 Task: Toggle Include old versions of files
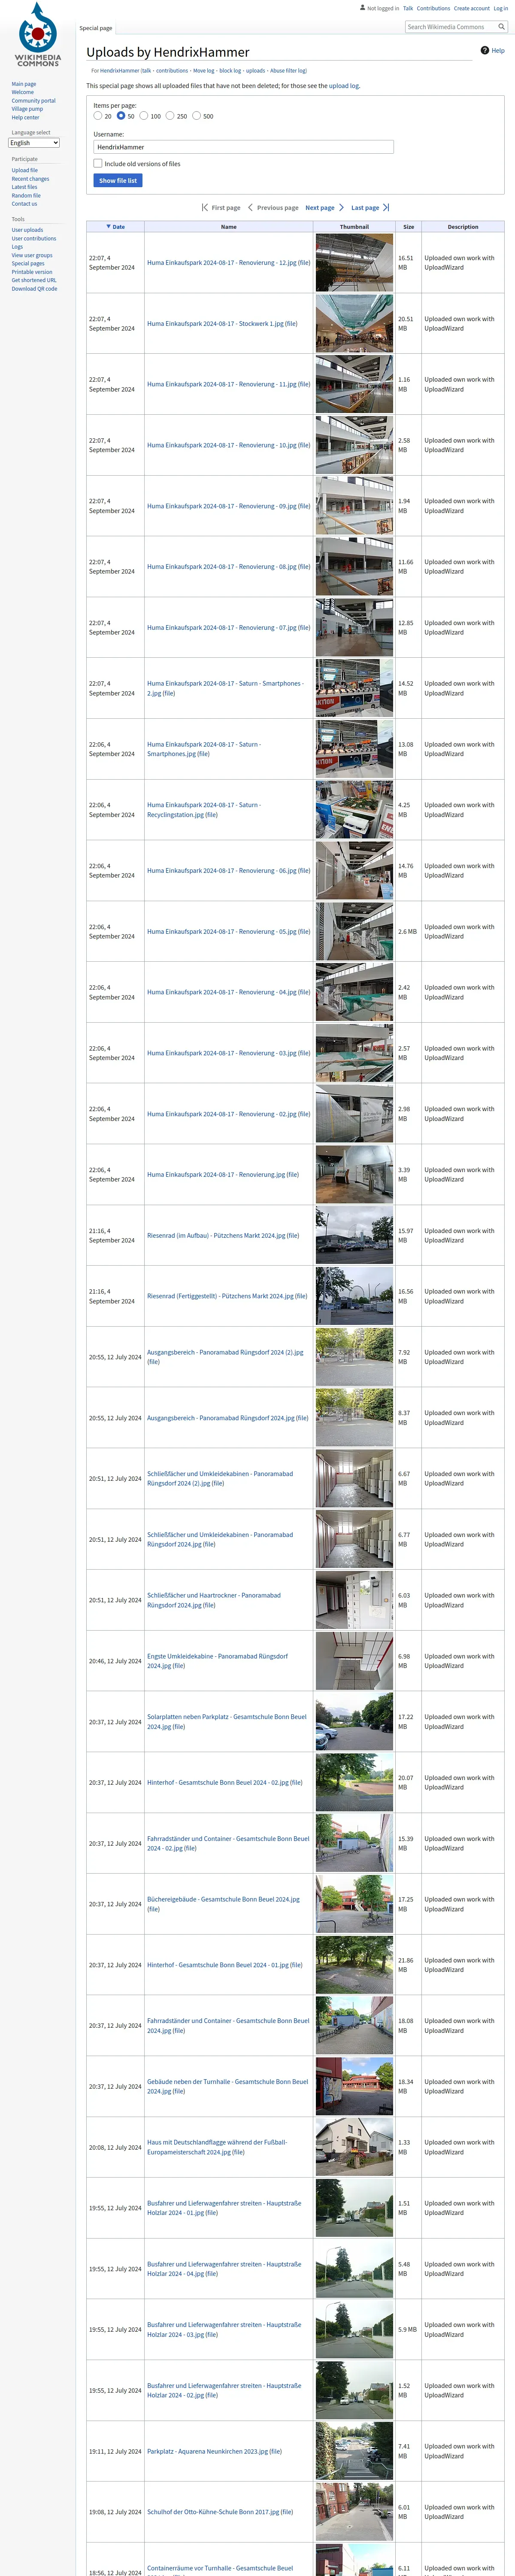[98, 163]
